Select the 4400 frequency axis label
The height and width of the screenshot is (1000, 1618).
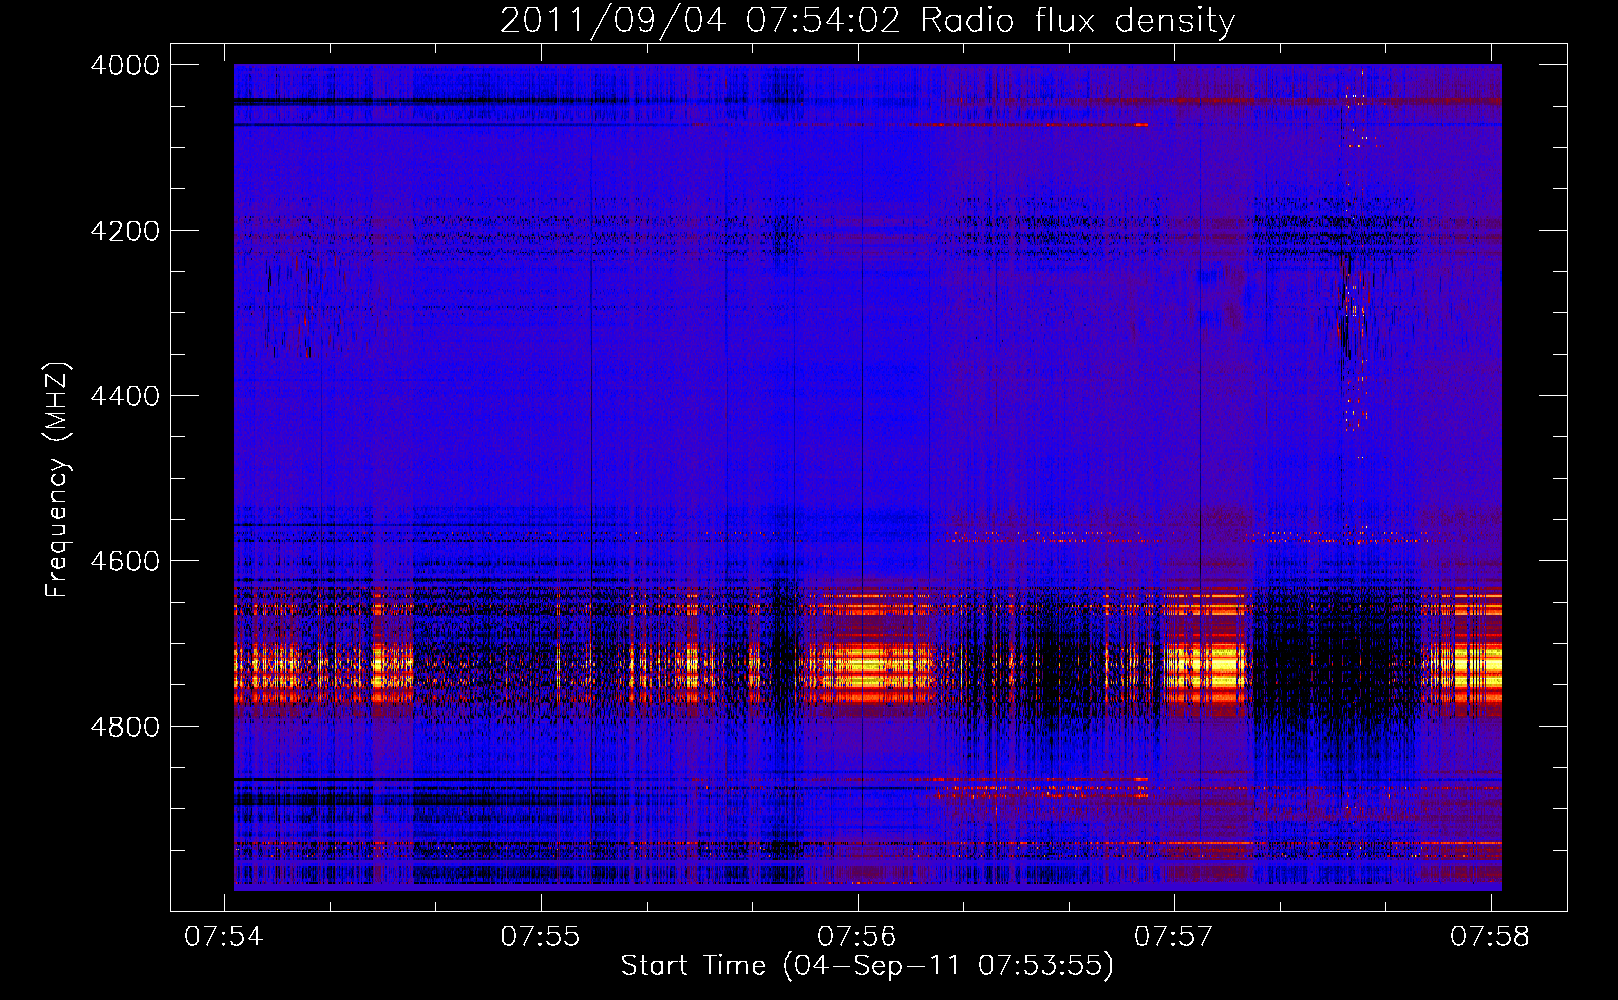(x=124, y=396)
